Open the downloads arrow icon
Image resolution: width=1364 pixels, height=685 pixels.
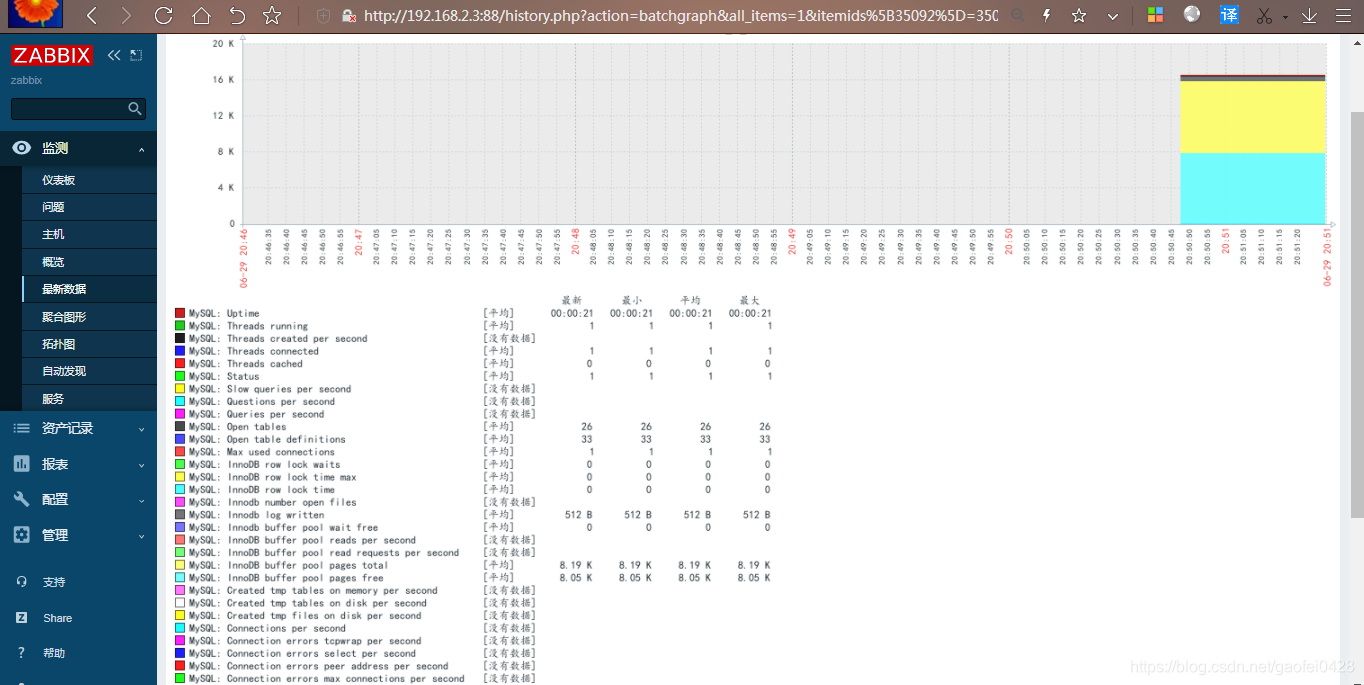point(1308,15)
